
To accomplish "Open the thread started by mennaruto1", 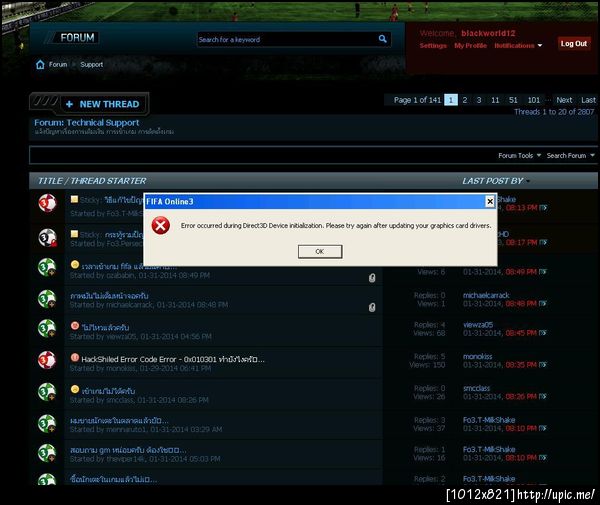I will pyautogui.click(x=119, y=420).
